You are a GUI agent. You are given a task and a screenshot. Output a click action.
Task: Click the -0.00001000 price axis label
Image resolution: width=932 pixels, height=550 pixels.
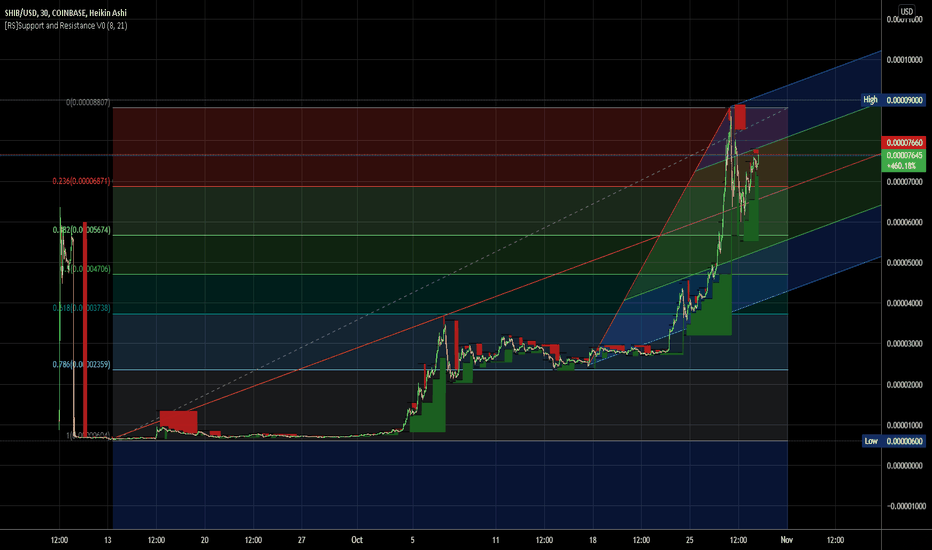(906, 506)
